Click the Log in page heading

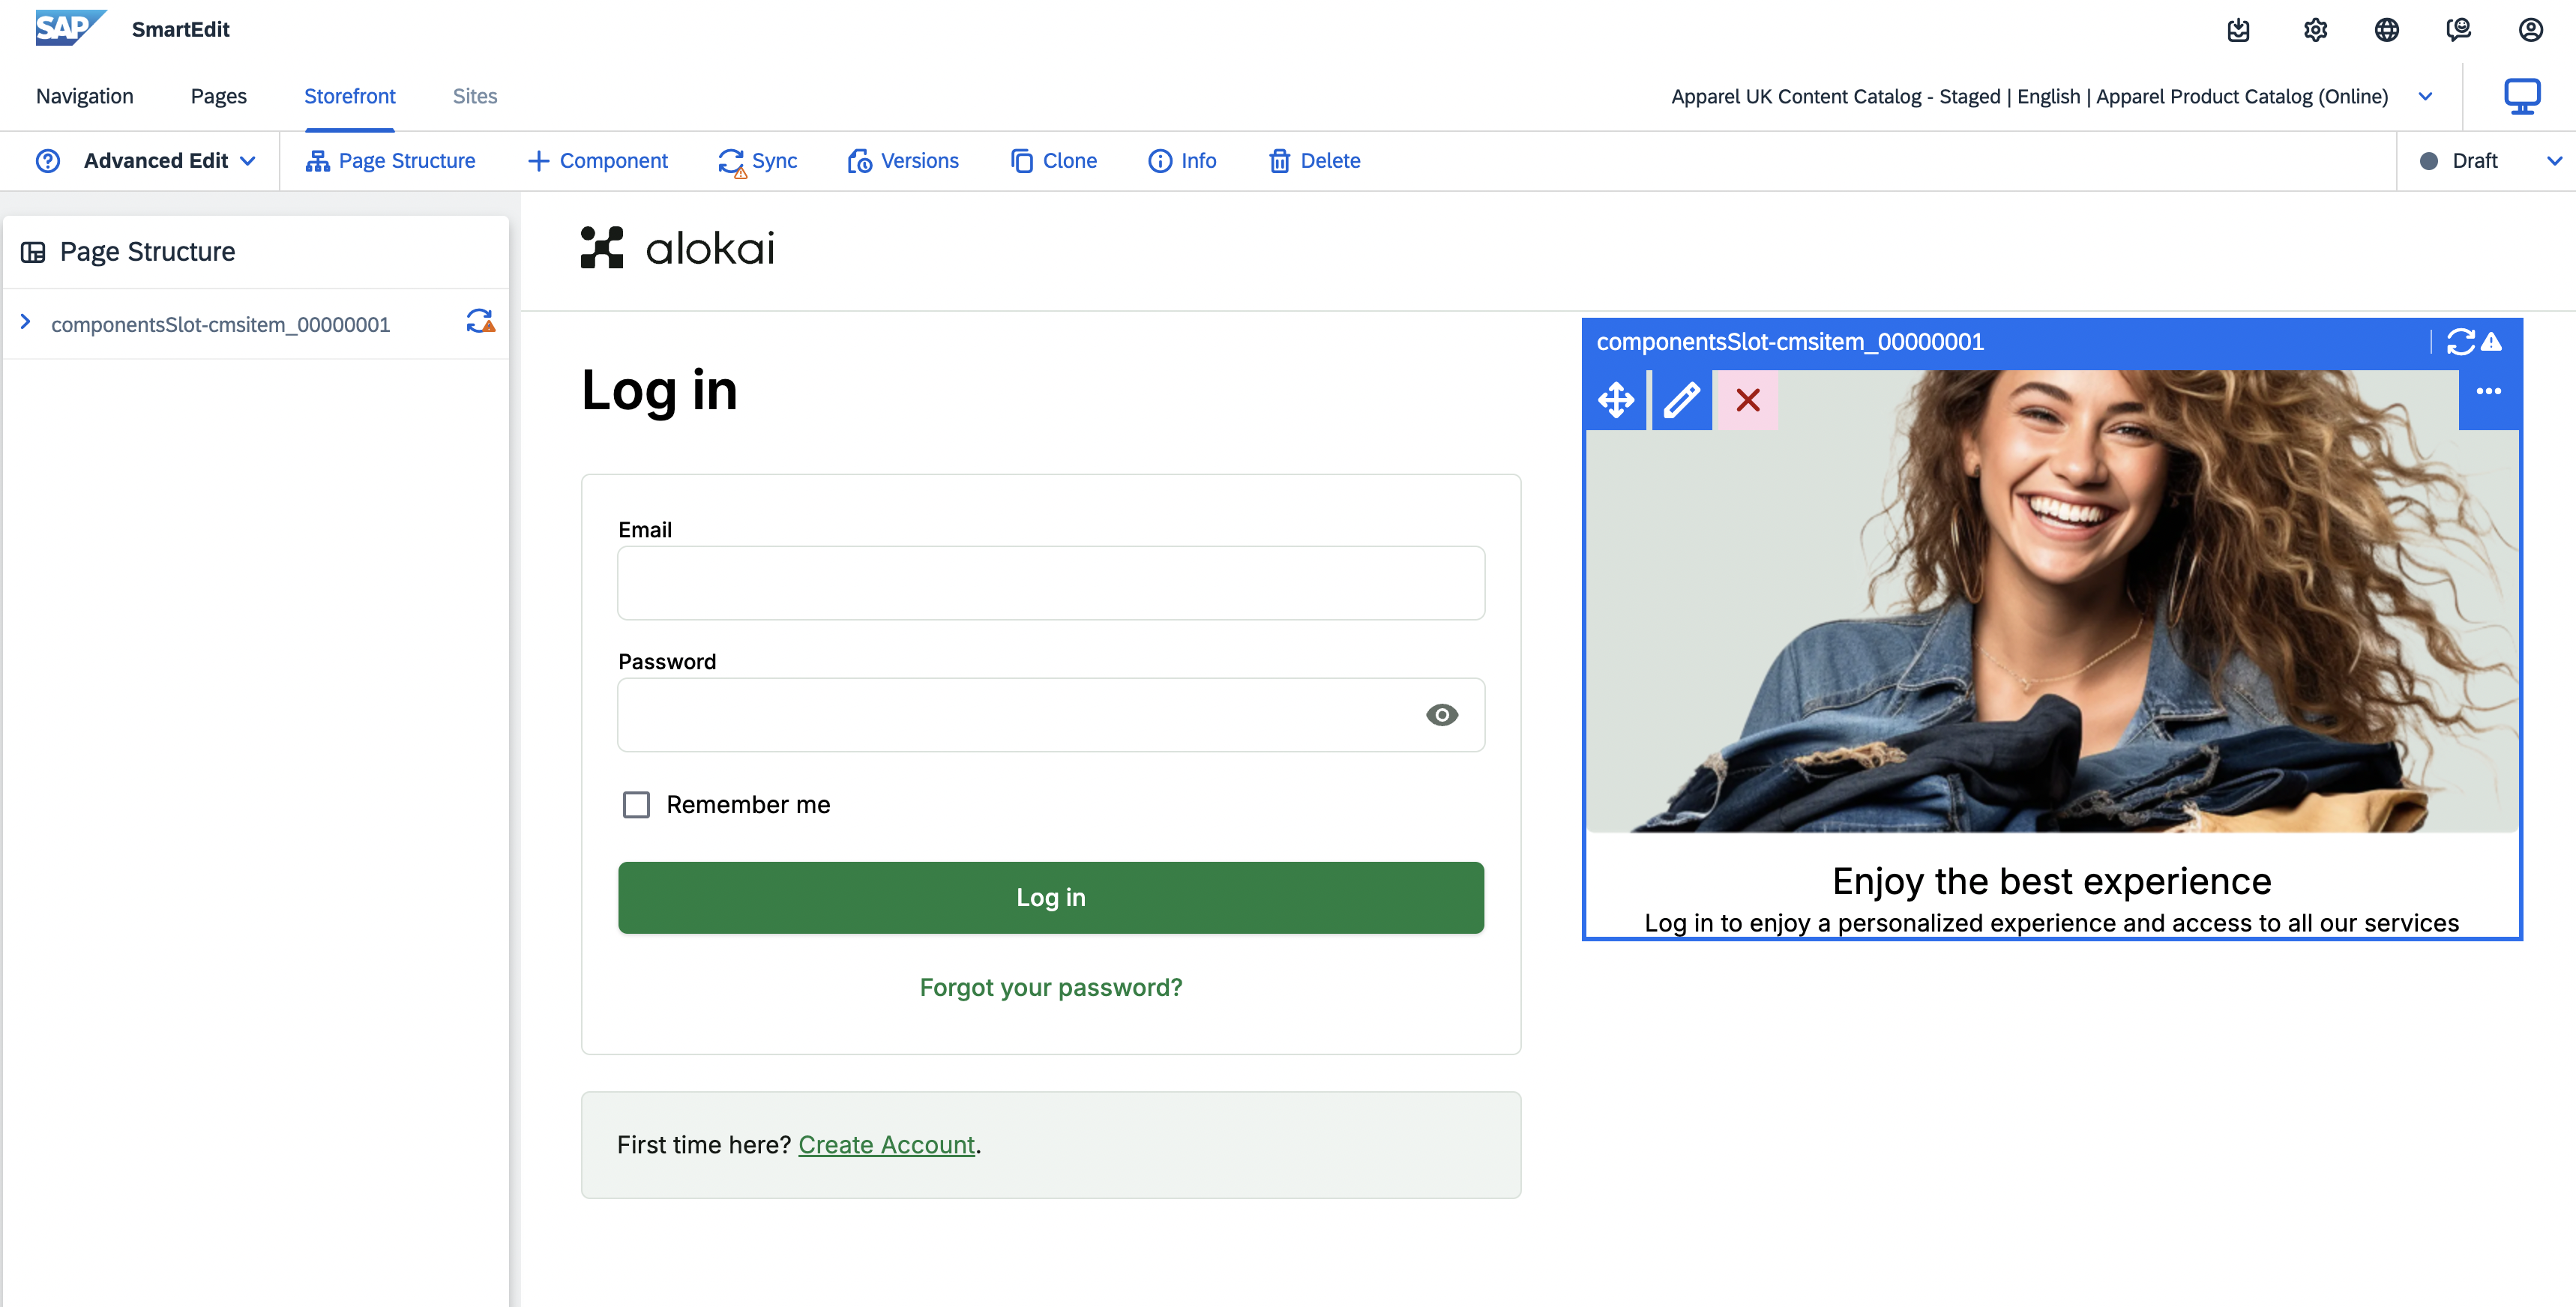pos(659,390)
